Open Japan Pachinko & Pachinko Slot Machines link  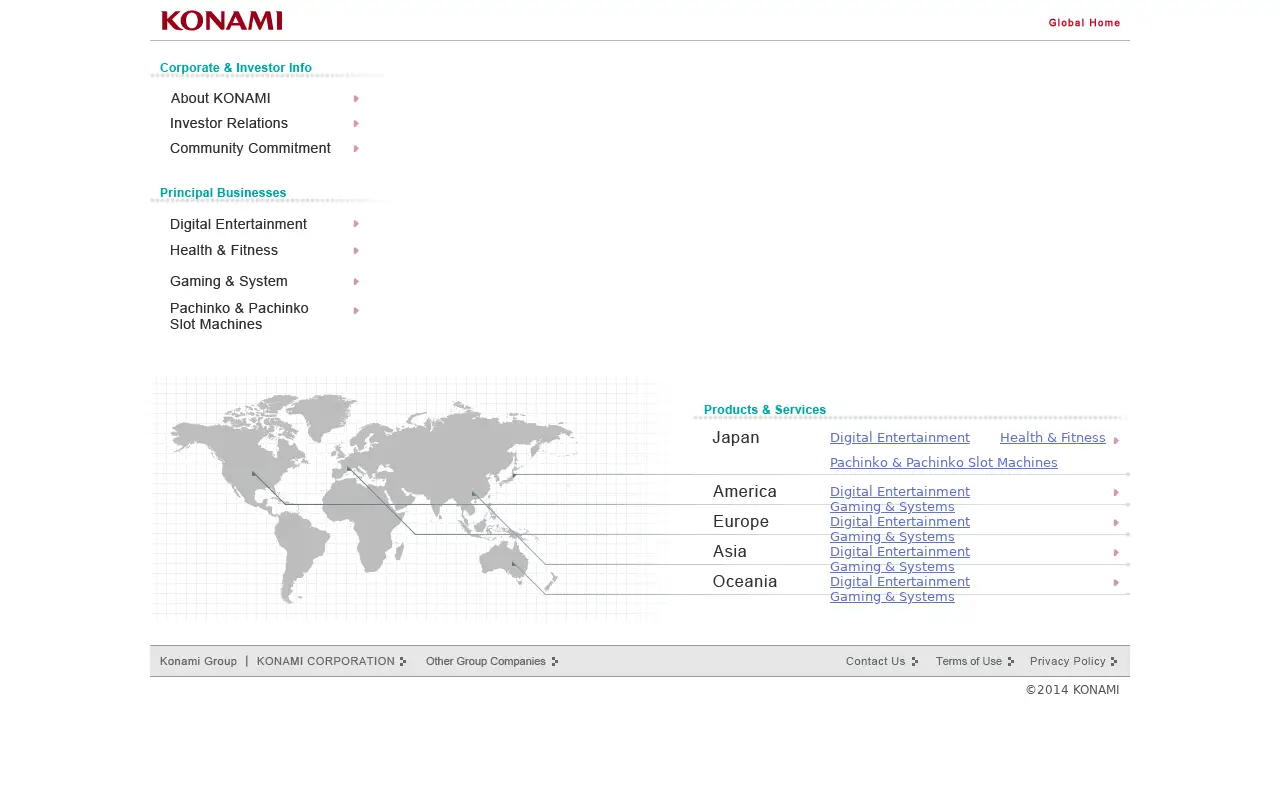point(944,462)
